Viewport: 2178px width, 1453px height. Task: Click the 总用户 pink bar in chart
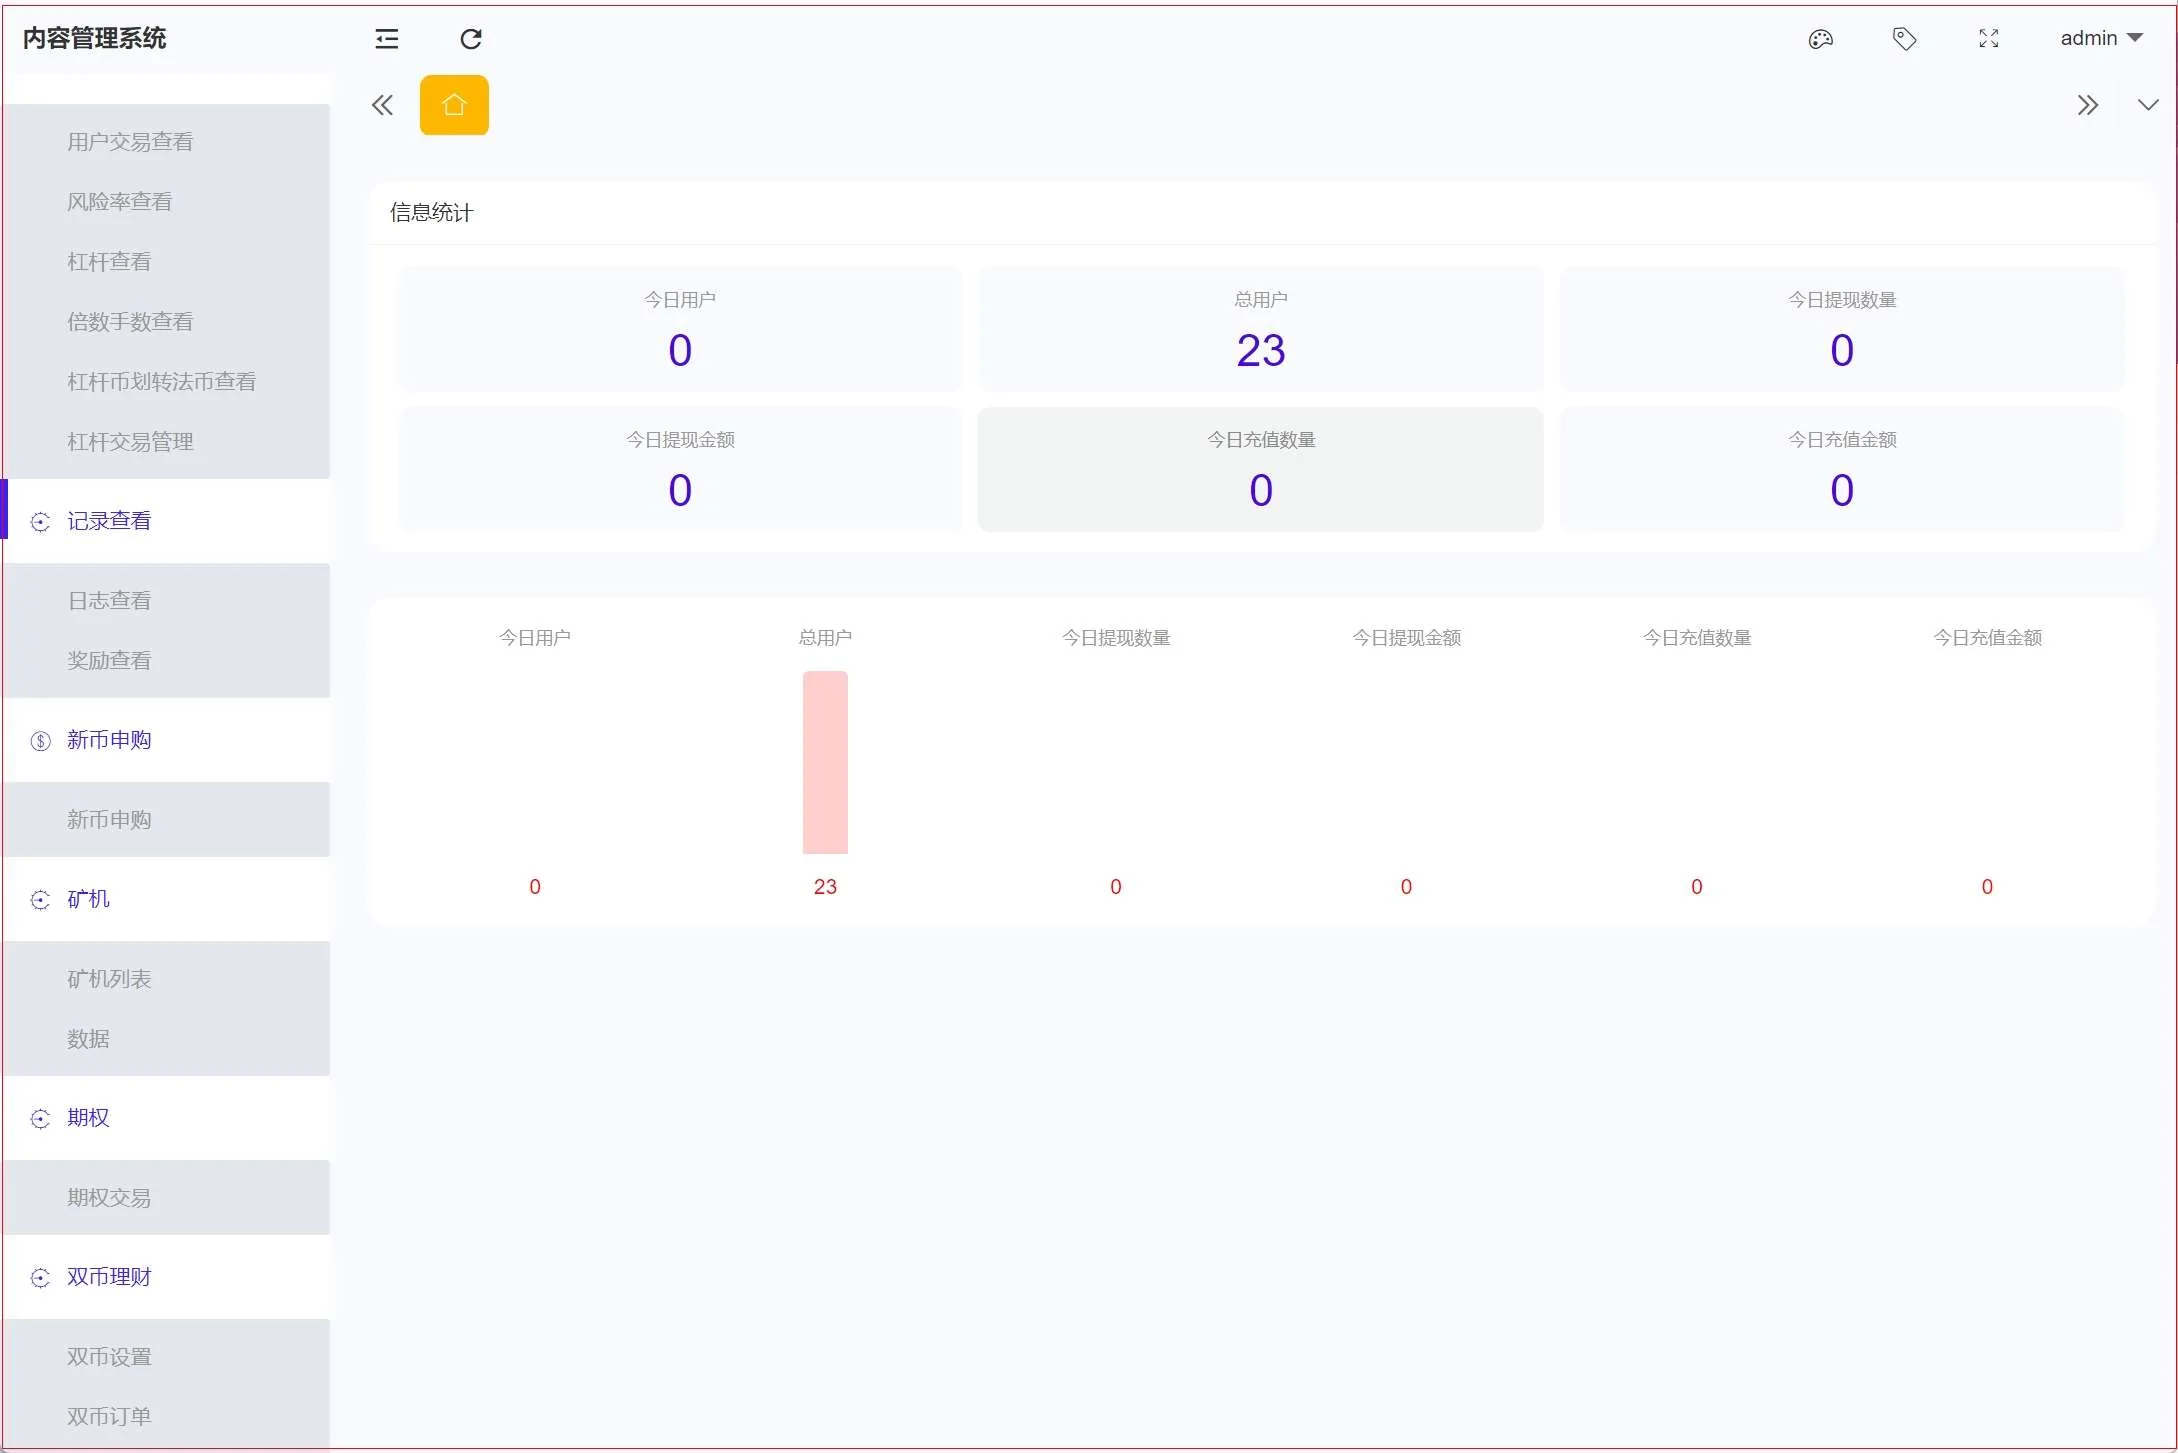click(x=824, y=762)
